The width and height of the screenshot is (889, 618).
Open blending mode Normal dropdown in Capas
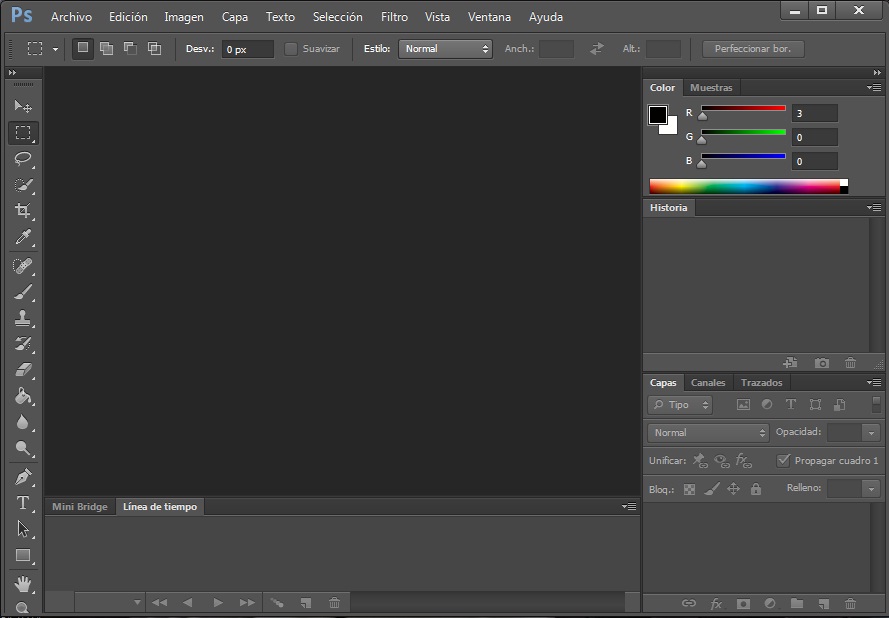click(708, 433)
